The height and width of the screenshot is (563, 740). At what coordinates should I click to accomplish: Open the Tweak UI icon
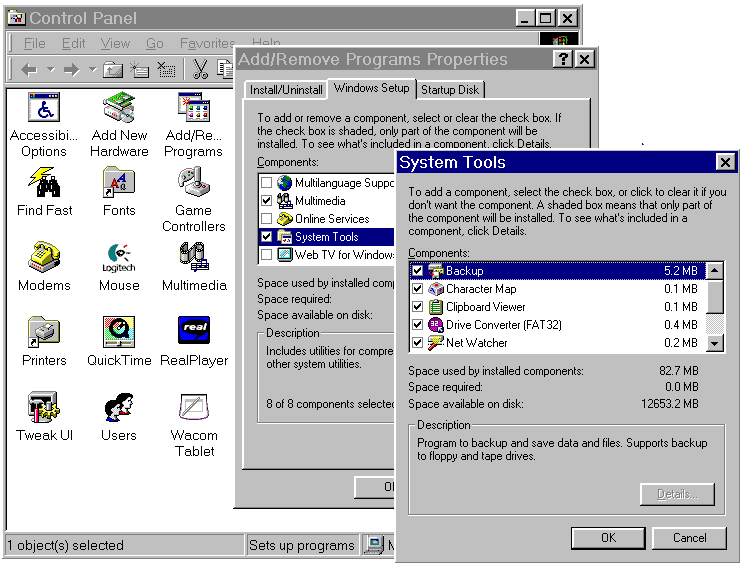44,409
